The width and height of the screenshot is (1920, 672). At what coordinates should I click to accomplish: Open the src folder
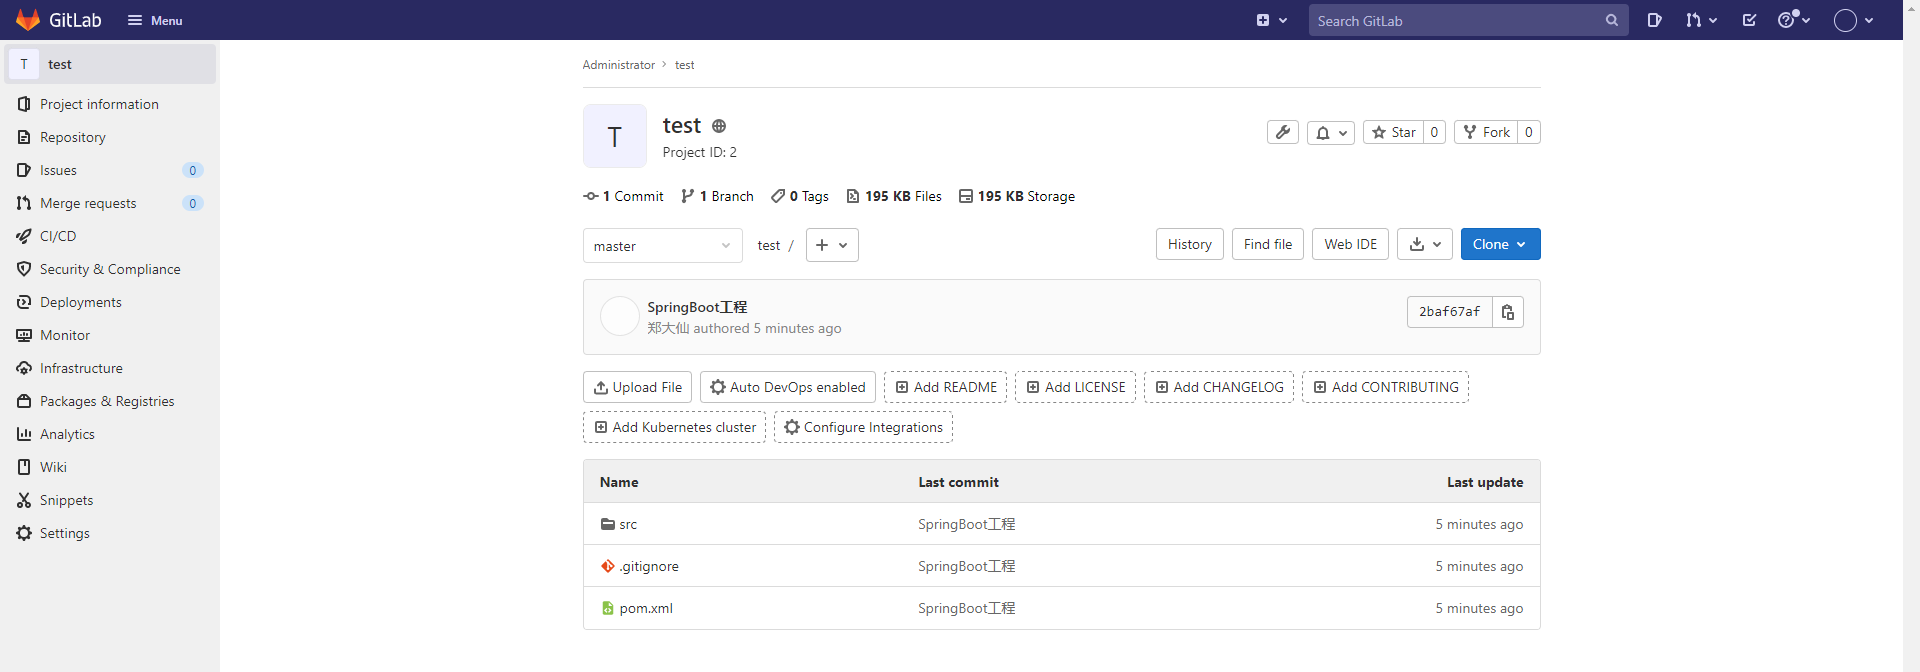628,524
